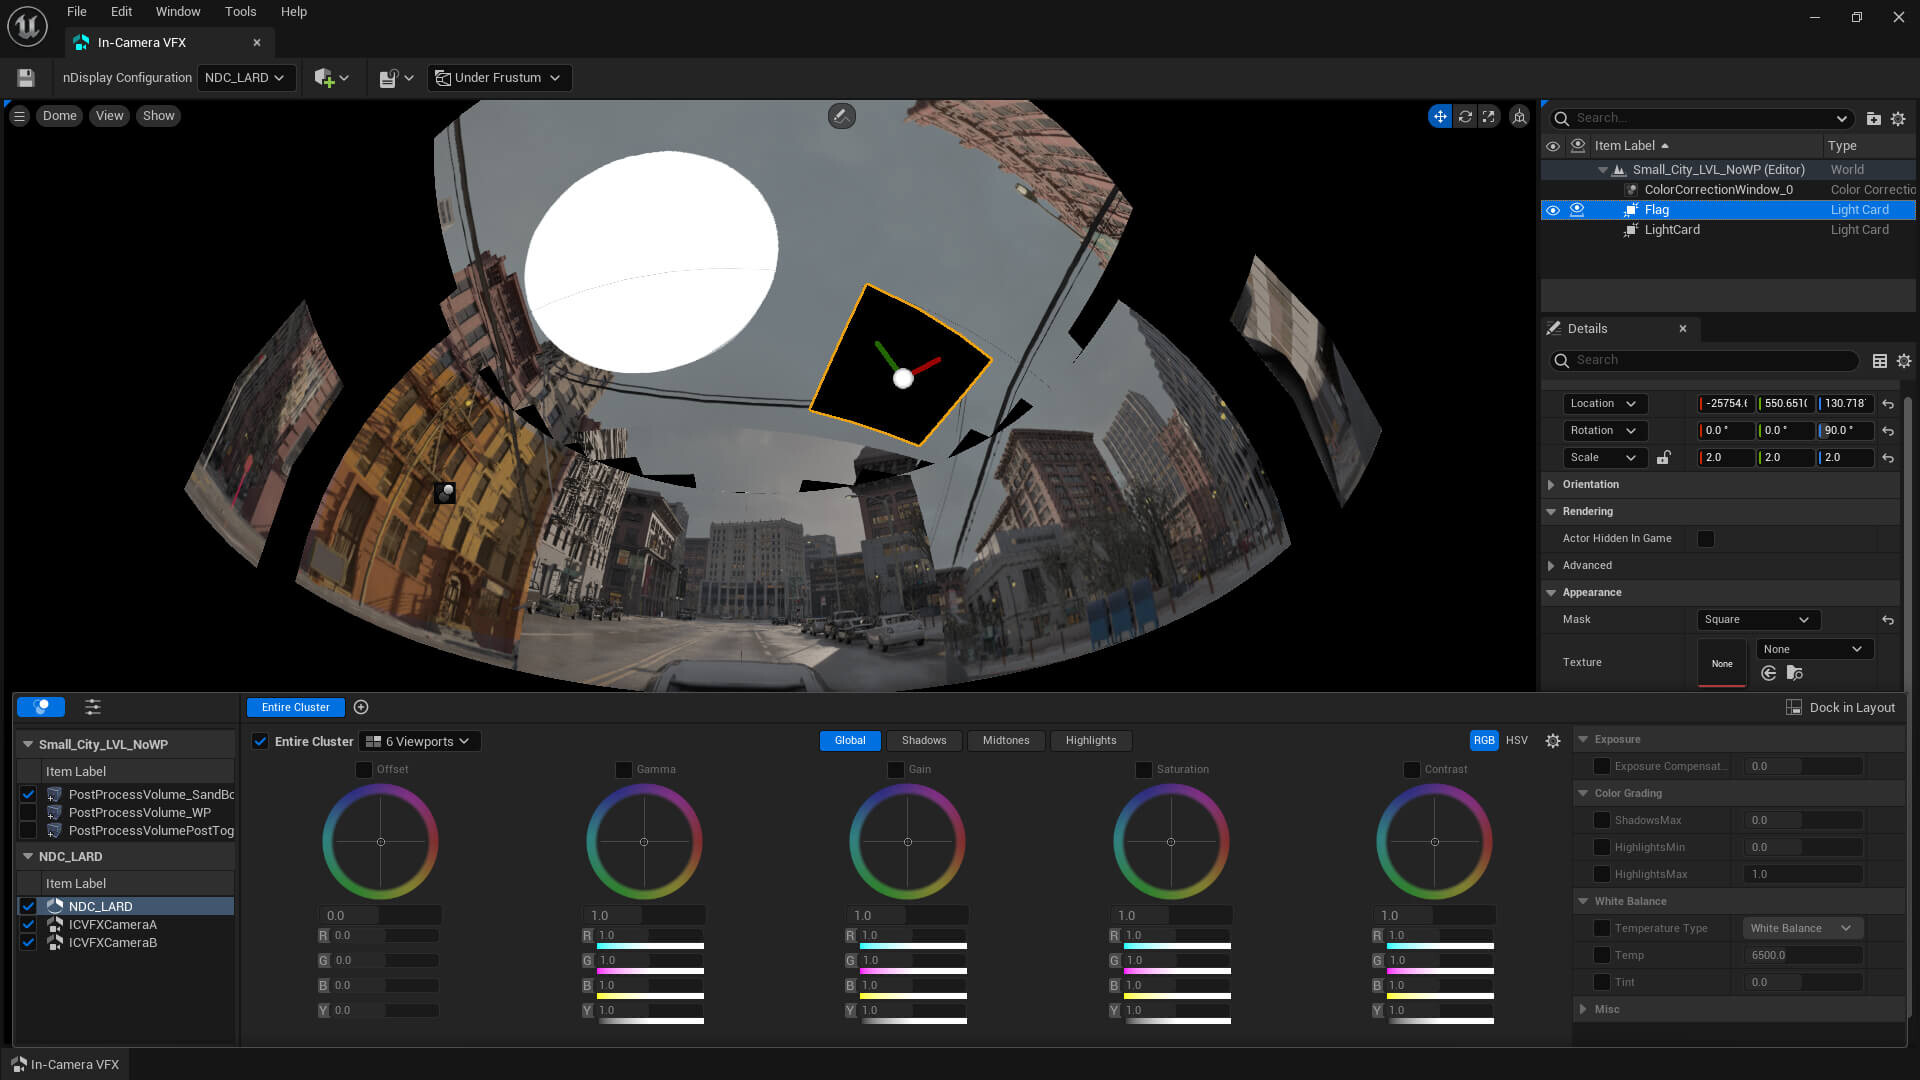1920x1080 pixels.
Task: Click the color correction settings gear icon
Action: 1552,740
